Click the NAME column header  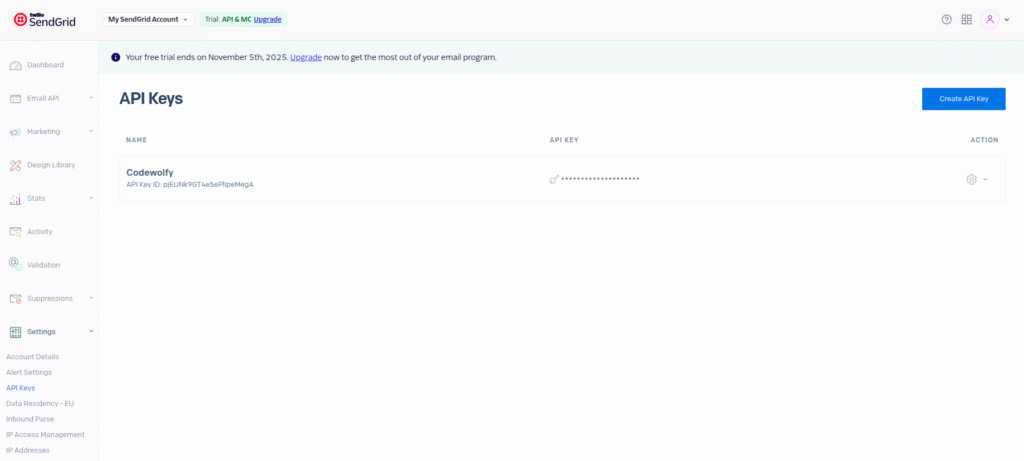[136, 140]
